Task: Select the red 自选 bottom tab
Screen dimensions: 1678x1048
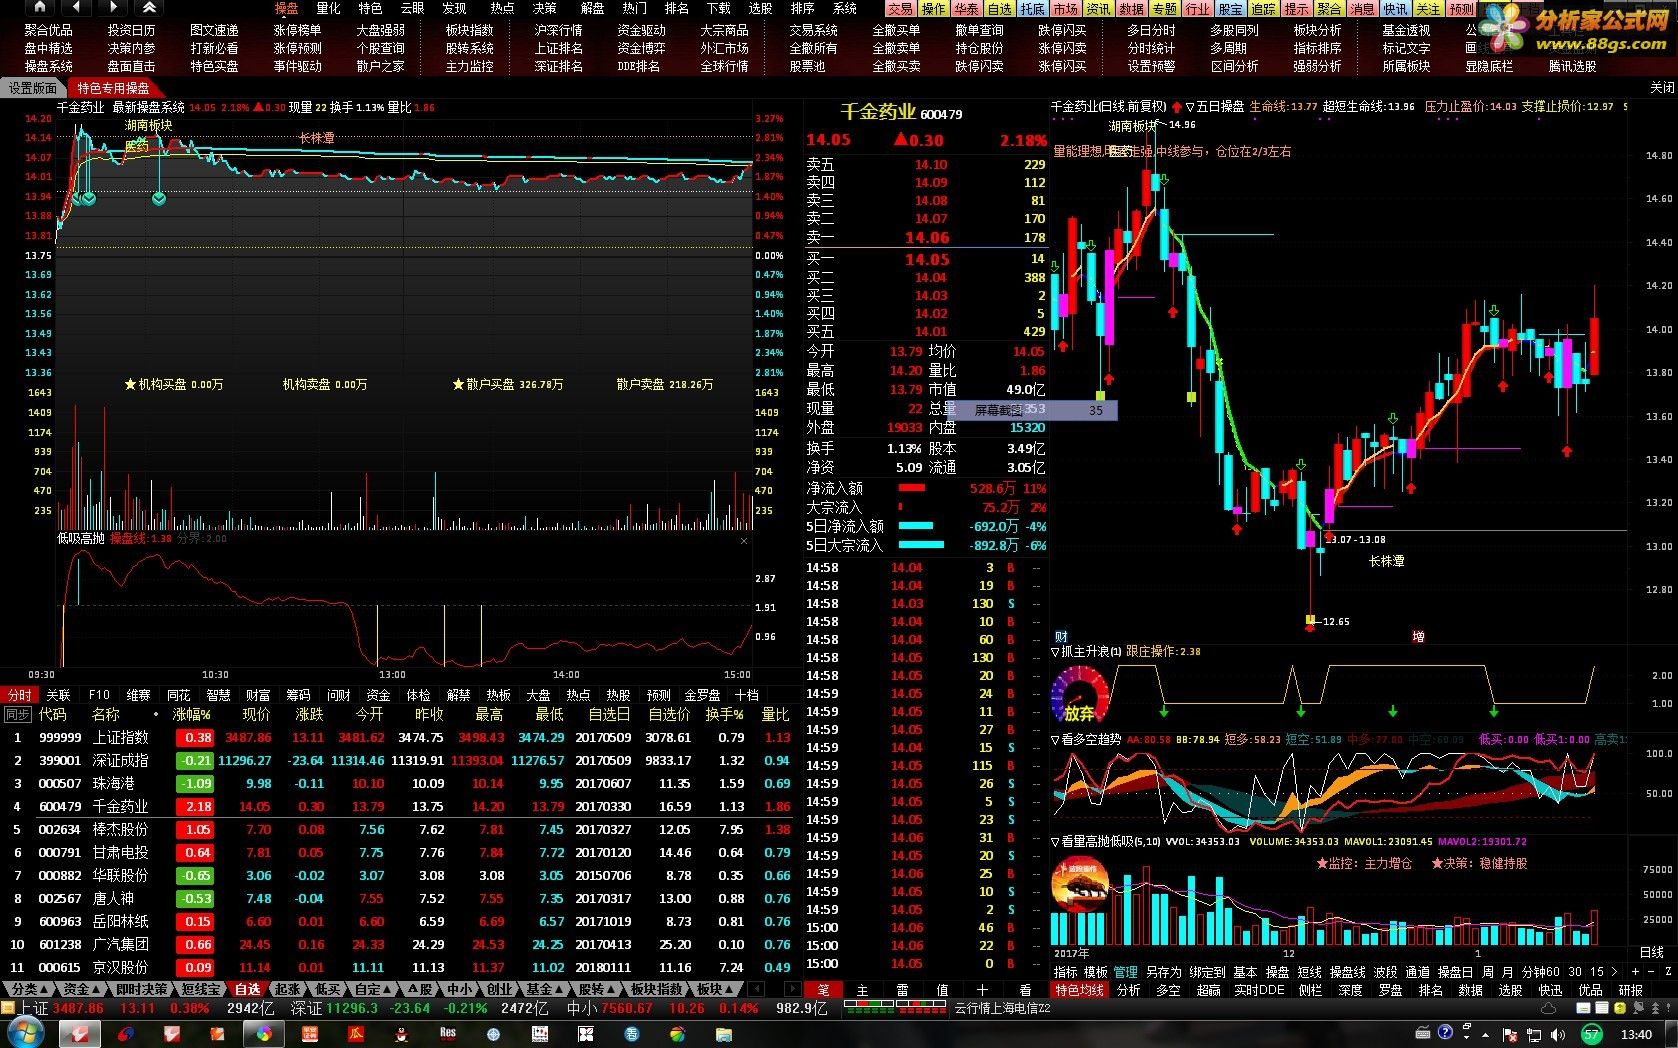Action: point(247,989)
